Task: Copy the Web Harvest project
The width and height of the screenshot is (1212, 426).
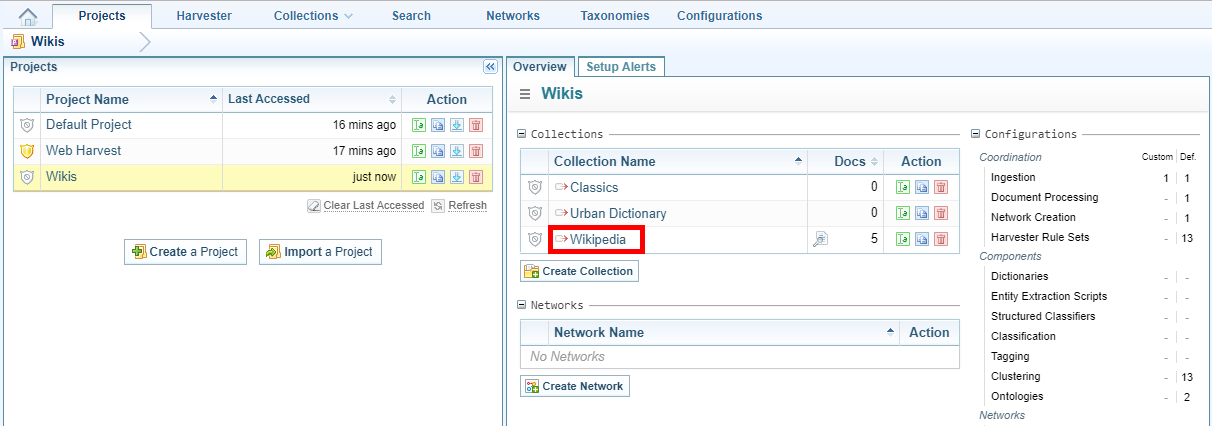Action: 438,151
